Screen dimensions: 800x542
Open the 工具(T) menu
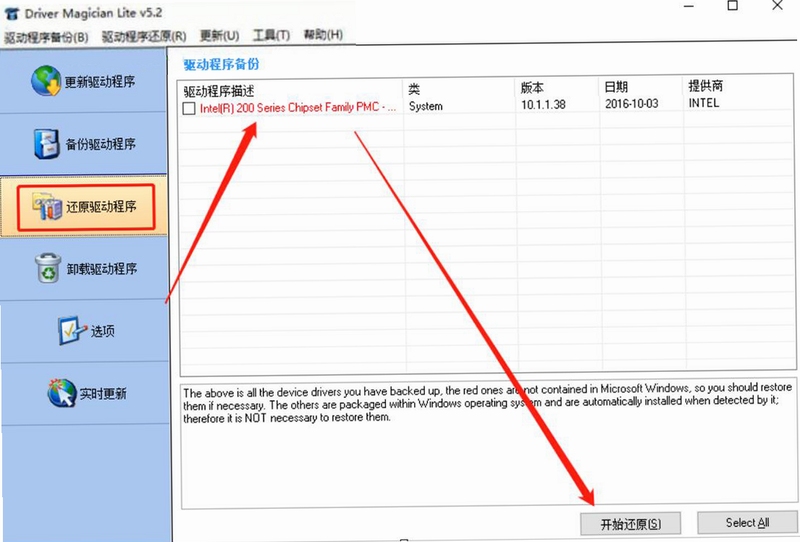(x=271, y=35)
